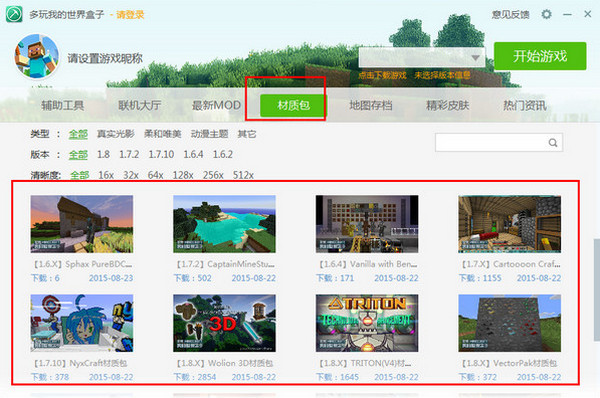
Task: Switch to the 地图存档 tab
Action: [370, 105]
